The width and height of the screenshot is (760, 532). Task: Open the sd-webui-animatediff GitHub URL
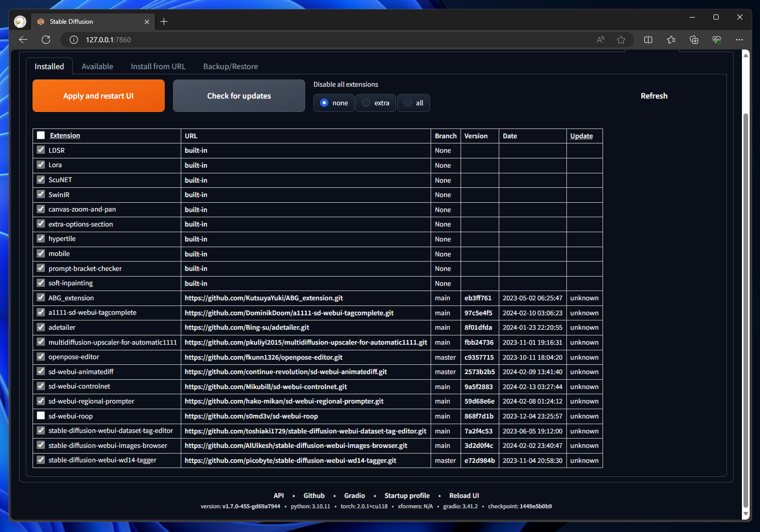285,372
